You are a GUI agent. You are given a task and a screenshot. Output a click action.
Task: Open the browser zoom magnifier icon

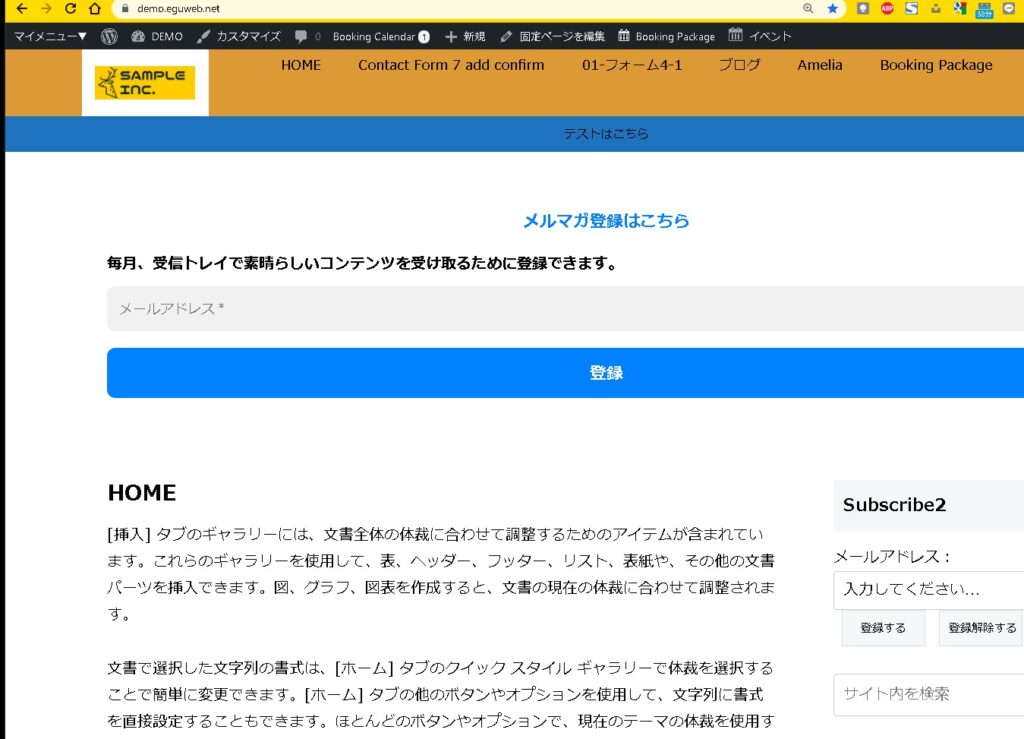coord(808,9)
